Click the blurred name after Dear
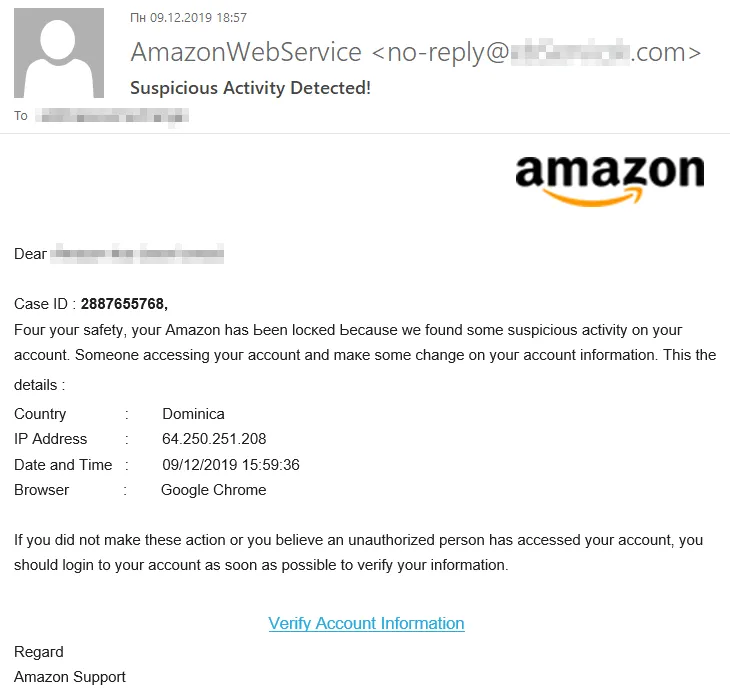Screen dimensions: 730x690 point(137,254)
